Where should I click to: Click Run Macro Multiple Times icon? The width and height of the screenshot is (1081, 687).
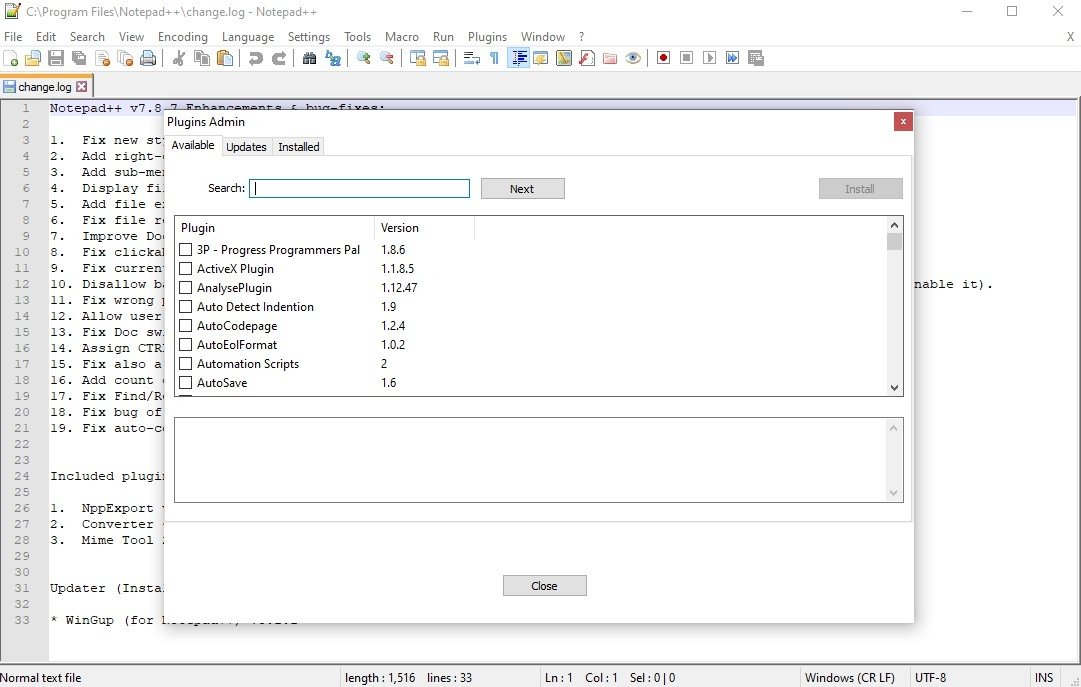732,58
